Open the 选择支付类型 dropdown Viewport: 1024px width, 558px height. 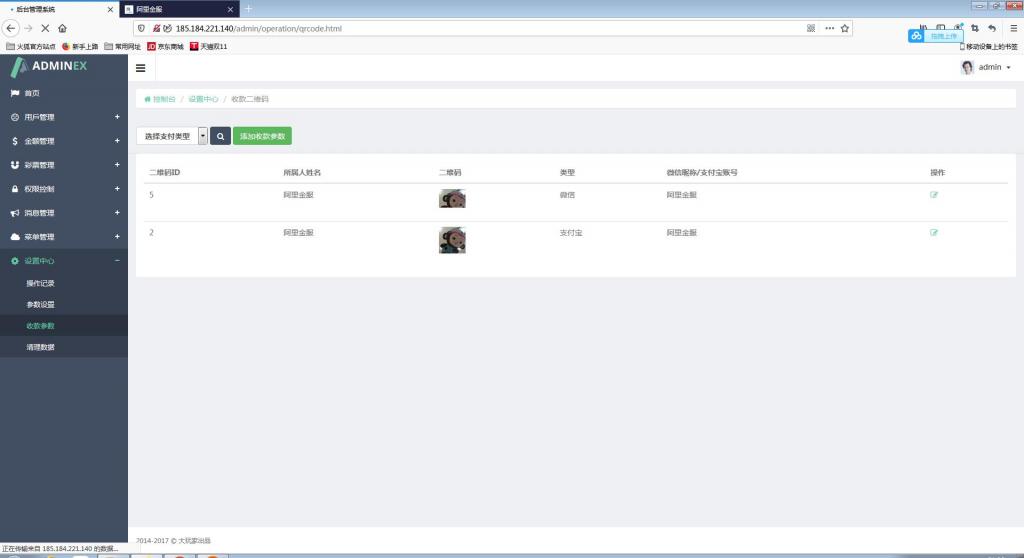172,136
